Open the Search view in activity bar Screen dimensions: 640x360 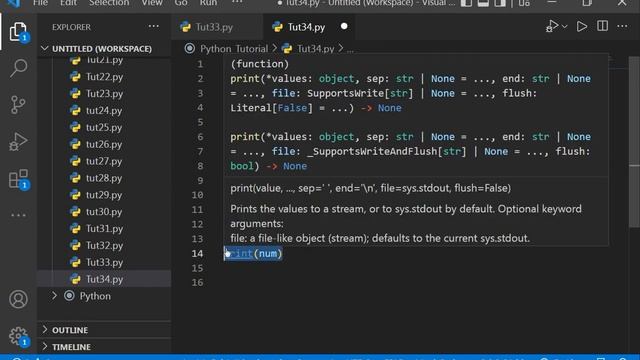point(18,68)
